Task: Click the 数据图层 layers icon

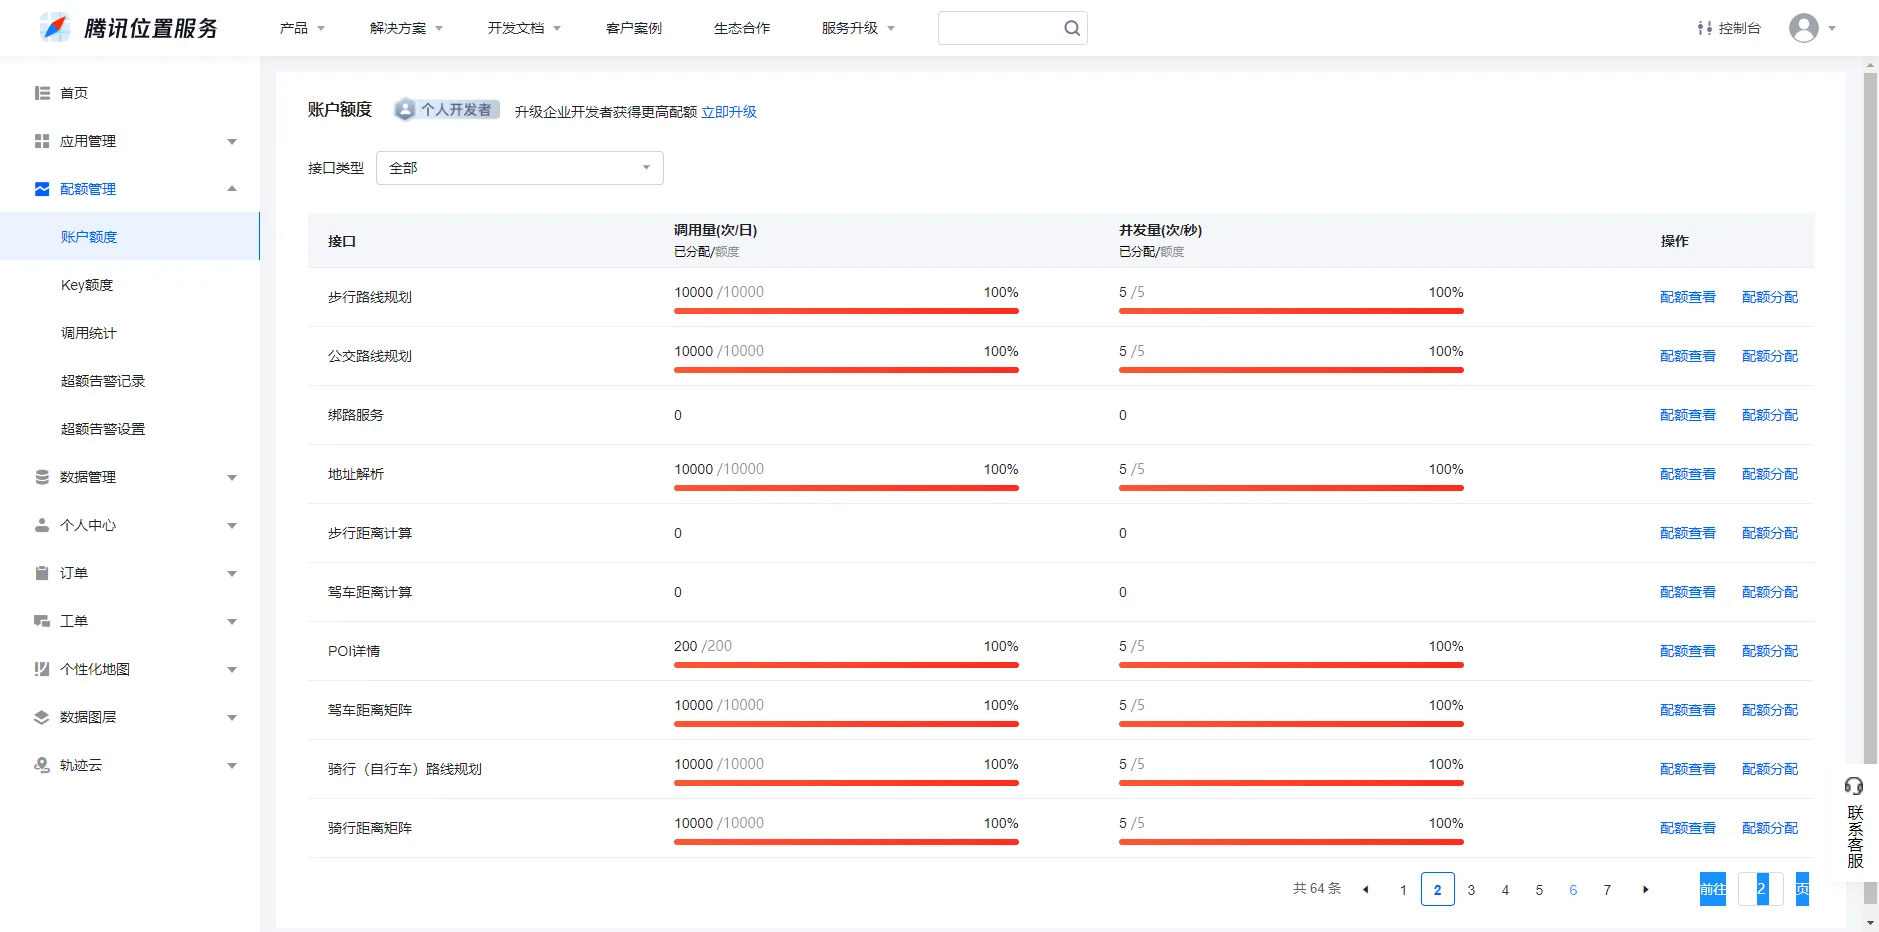Action: (42, 717)
